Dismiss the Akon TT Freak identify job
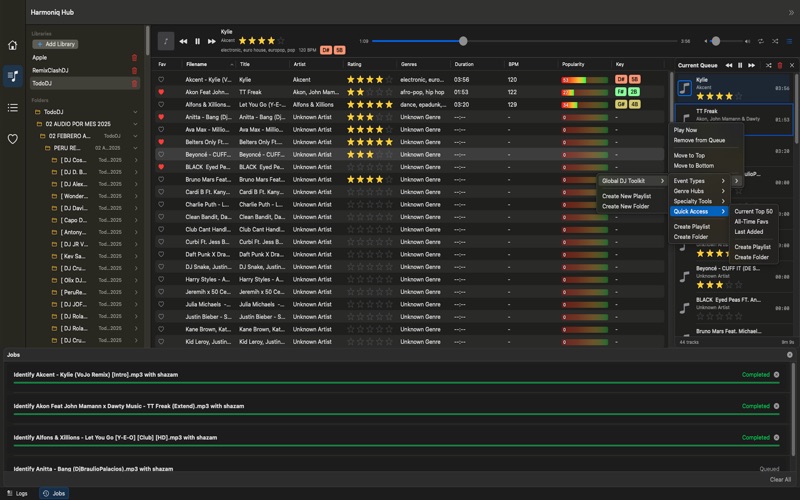The width and height of the screenshot is (800, 500). [x=777, y=406]
